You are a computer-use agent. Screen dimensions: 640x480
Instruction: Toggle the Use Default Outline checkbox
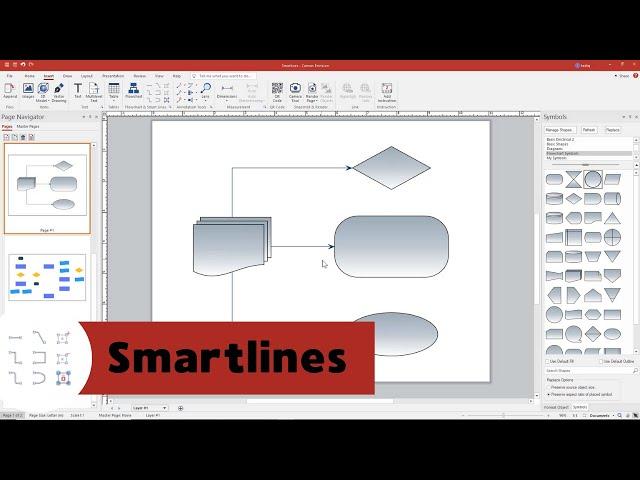point(601,361)
